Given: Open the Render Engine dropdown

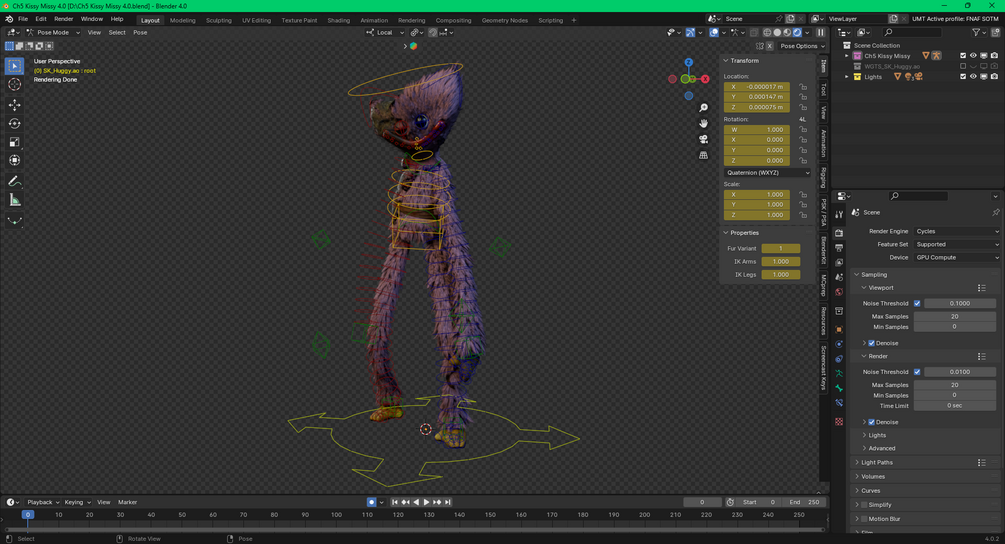Looking at the screenshot, I should click(956, 231).
